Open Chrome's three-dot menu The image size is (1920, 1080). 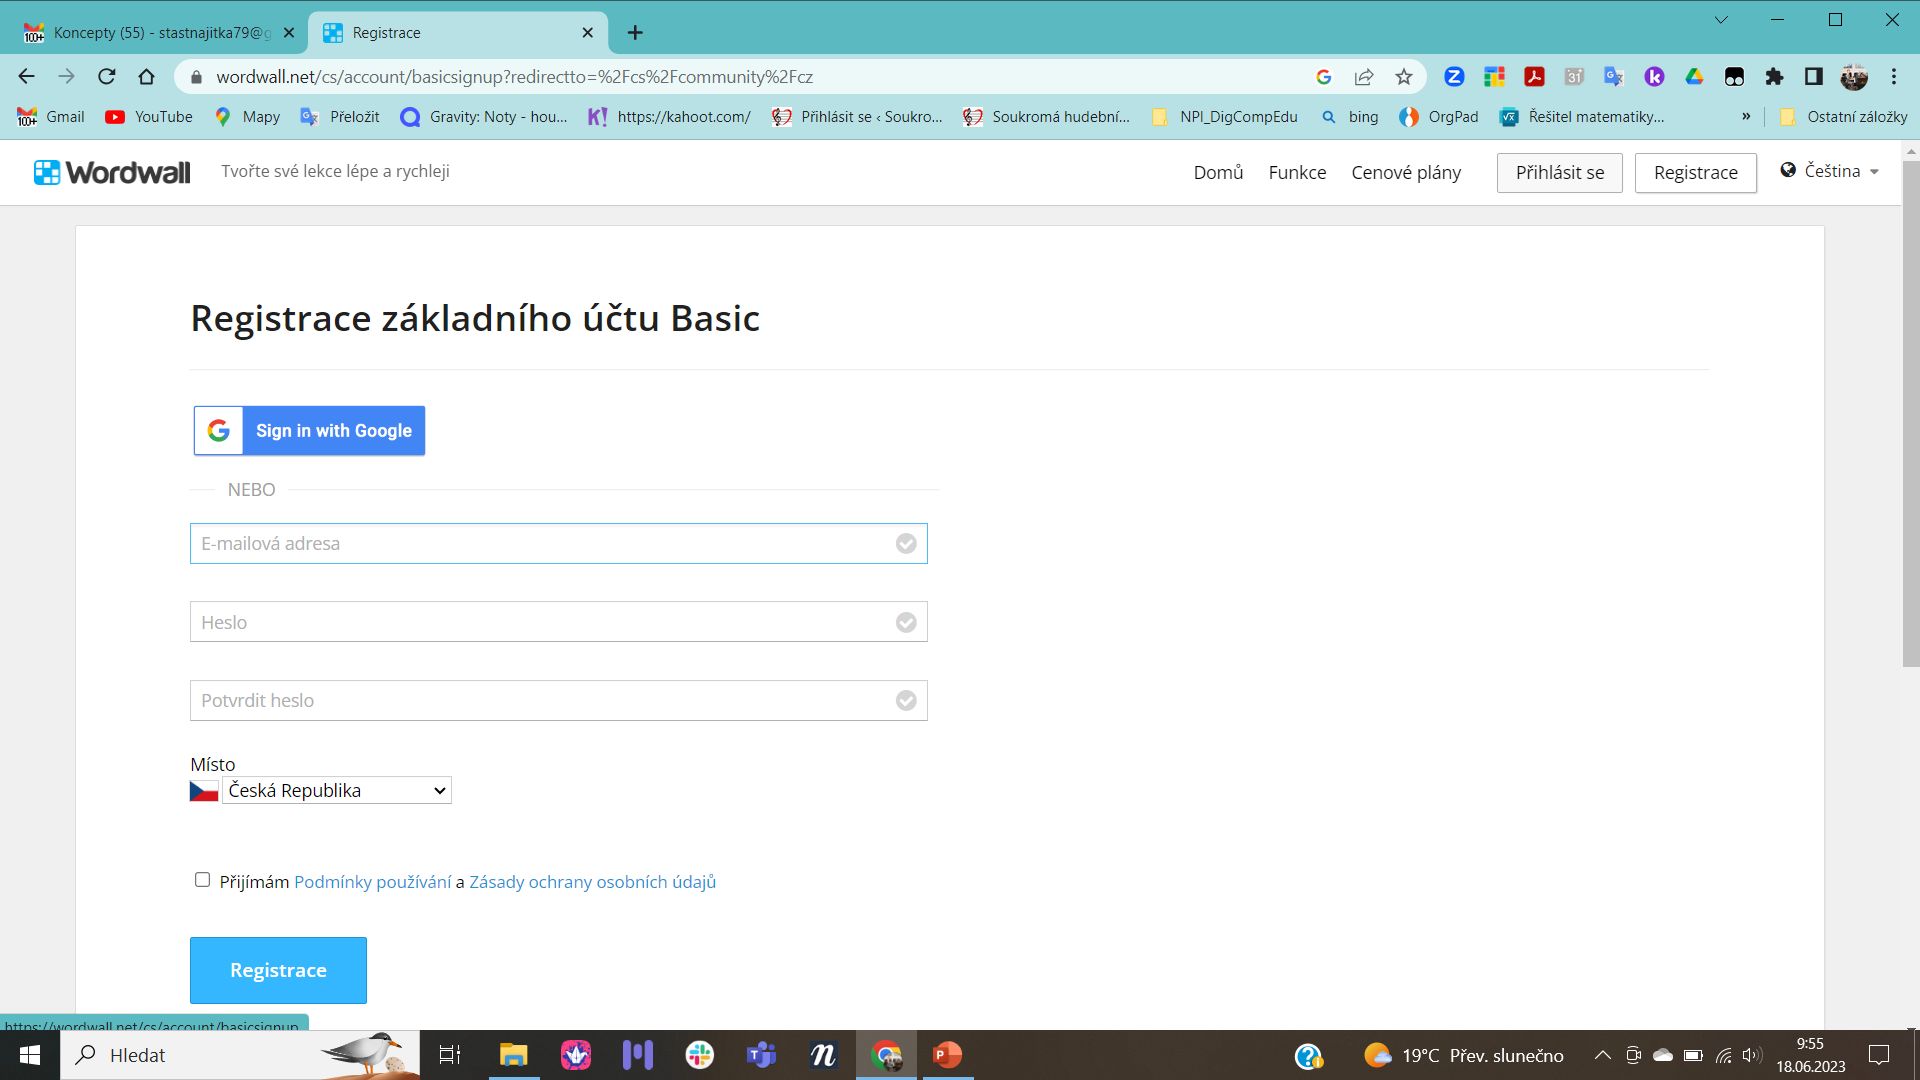click(x=1893, y=76)
